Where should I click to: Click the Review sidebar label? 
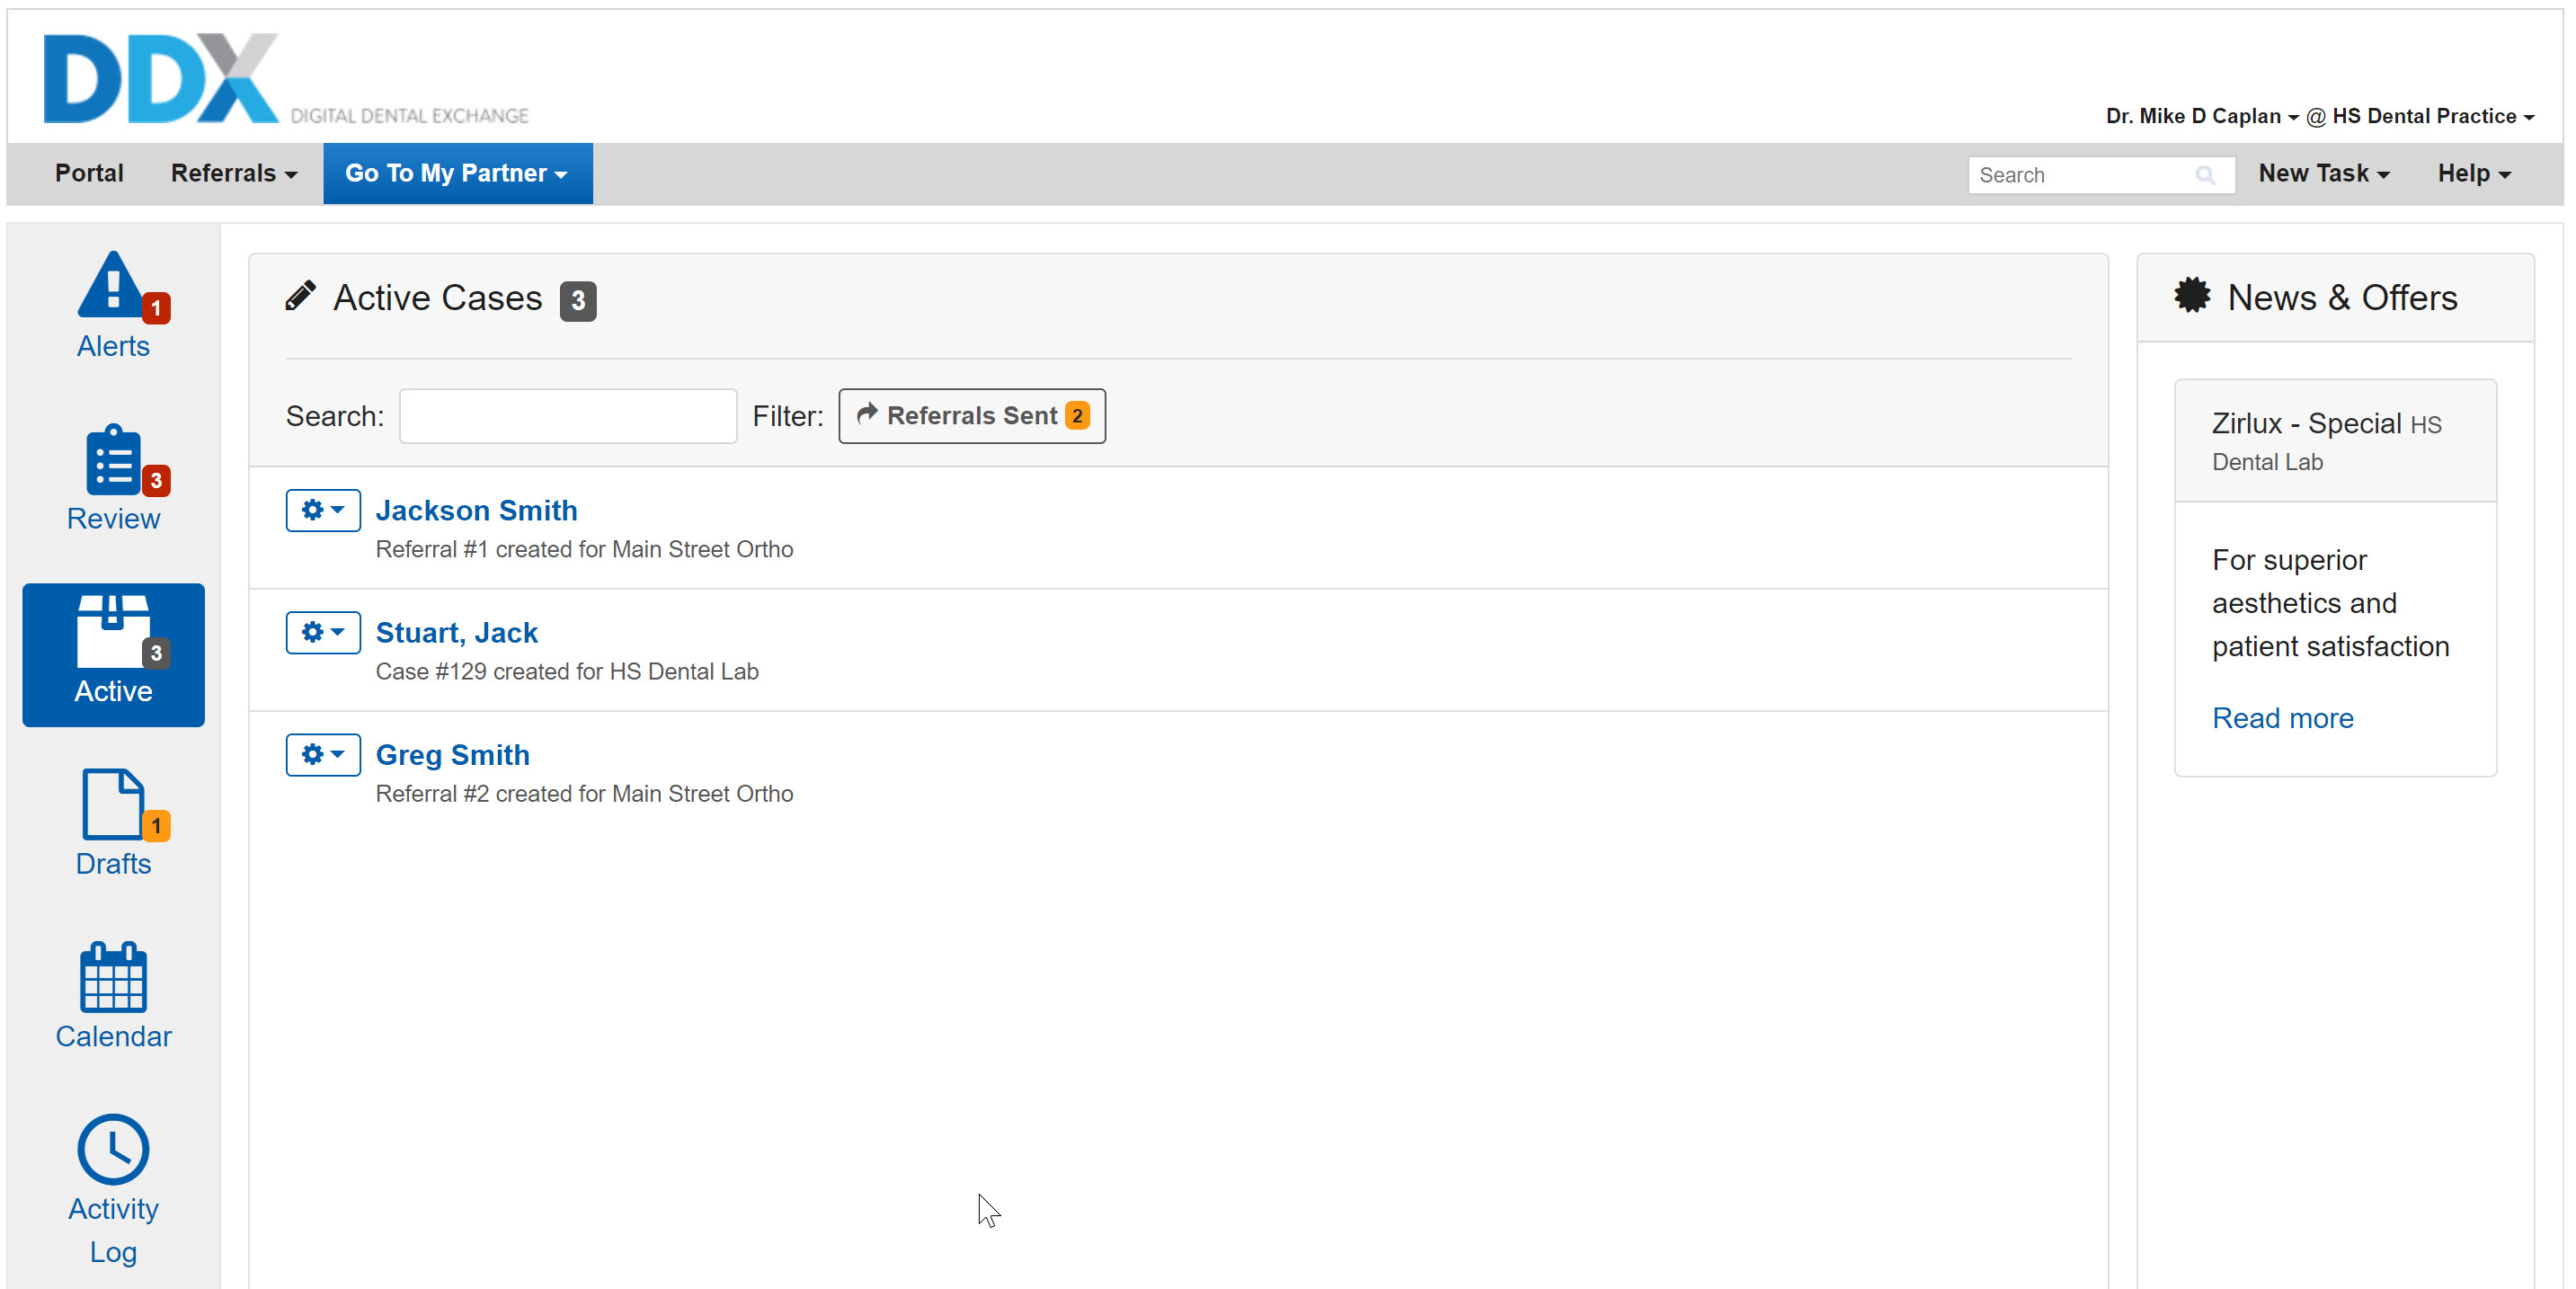(113, 518)
